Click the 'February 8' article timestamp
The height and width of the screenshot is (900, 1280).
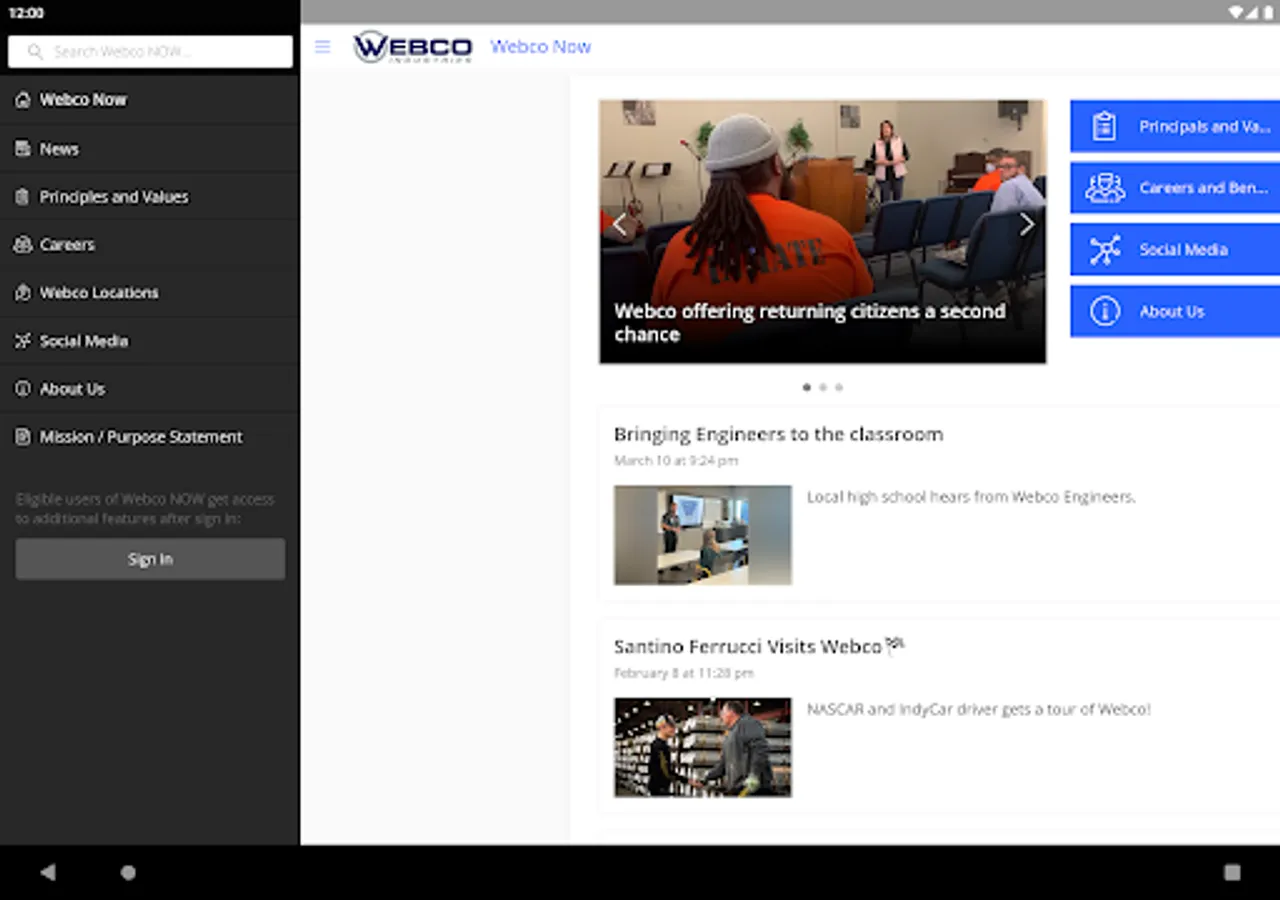(684, 673)
